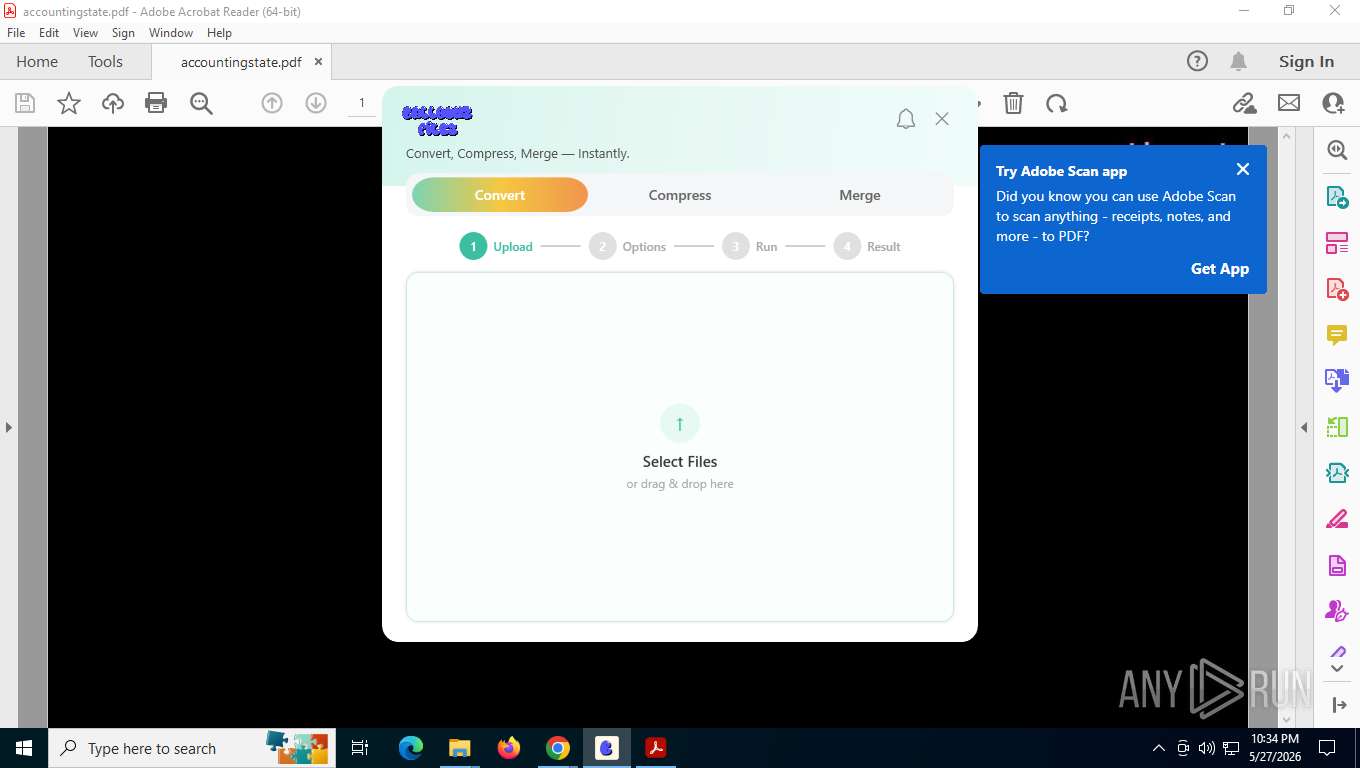This screenshot has height=768, width=1360.
Task: Send the file by email with the envelope icon
Action: (1289, 103)
